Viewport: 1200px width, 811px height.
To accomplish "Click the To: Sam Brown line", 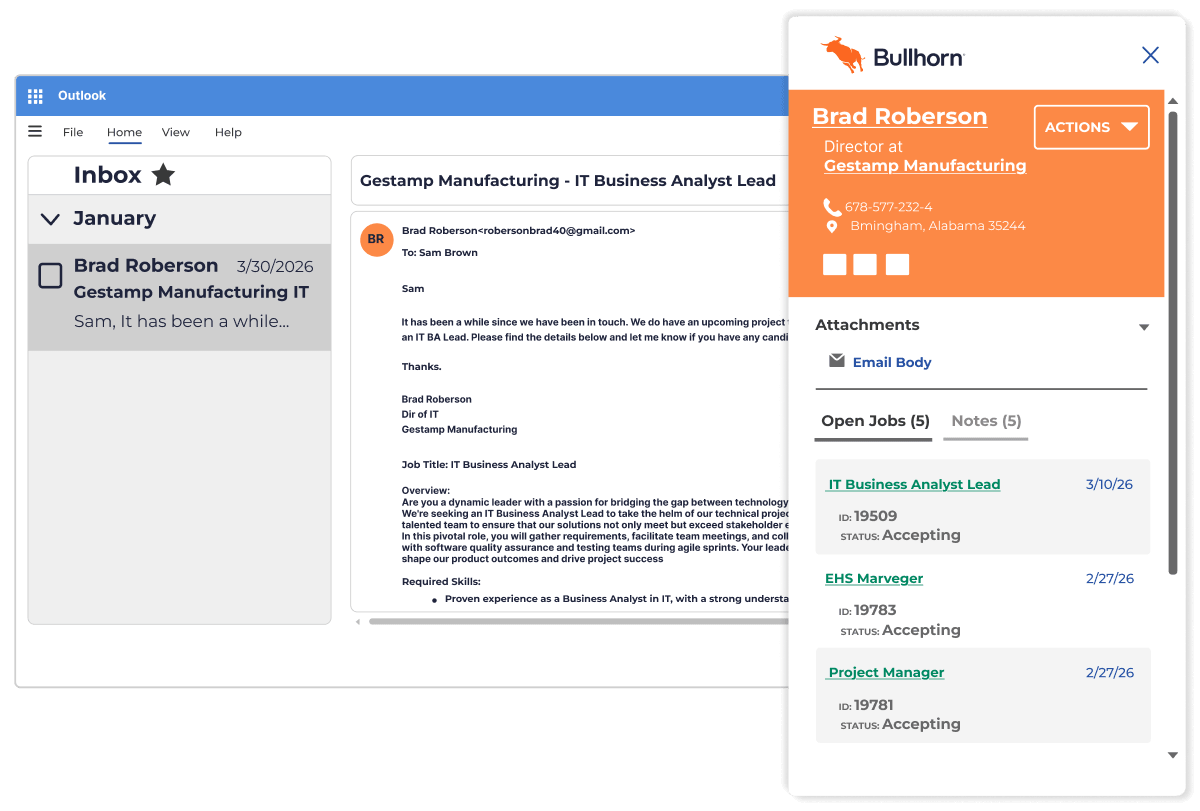I will point(440,253).
